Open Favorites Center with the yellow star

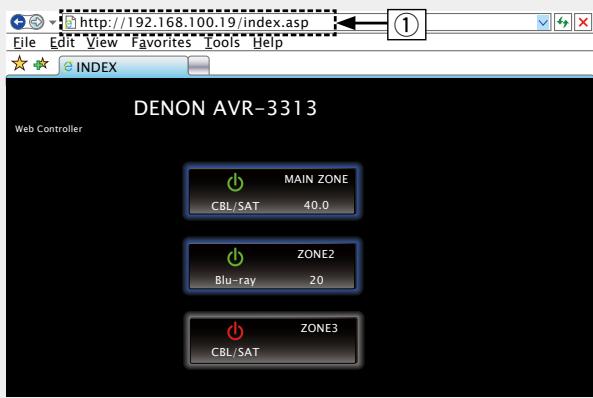tap(19, 64)
